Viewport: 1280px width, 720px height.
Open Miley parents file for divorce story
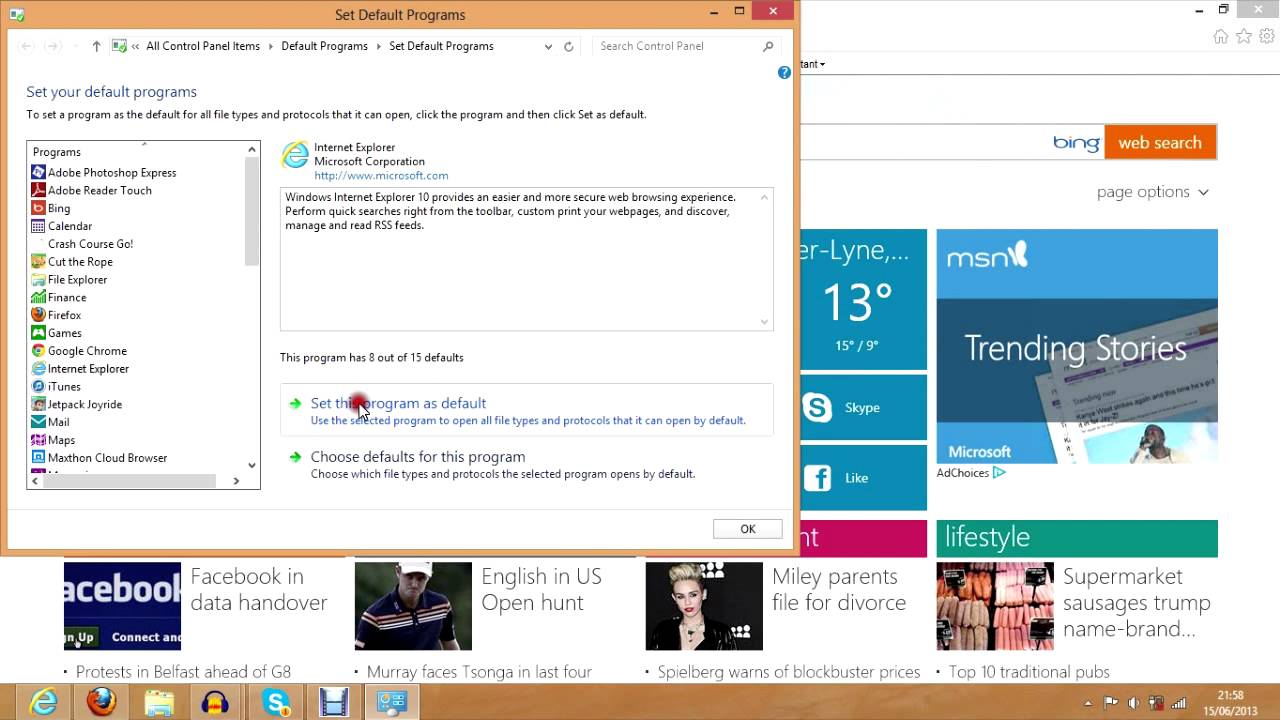pyautogui.click(x=839, y=589)
